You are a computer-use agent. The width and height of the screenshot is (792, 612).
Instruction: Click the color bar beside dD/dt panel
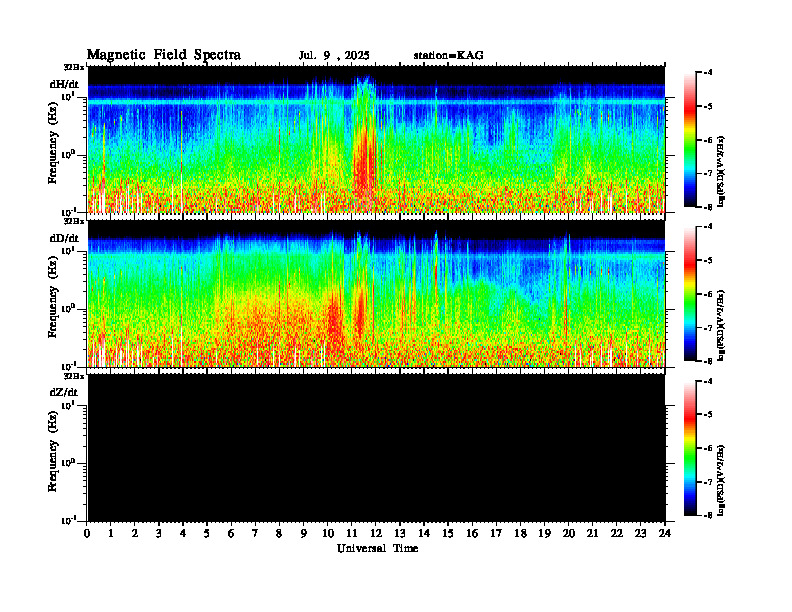pyautogui.click(x=690, y=294)
